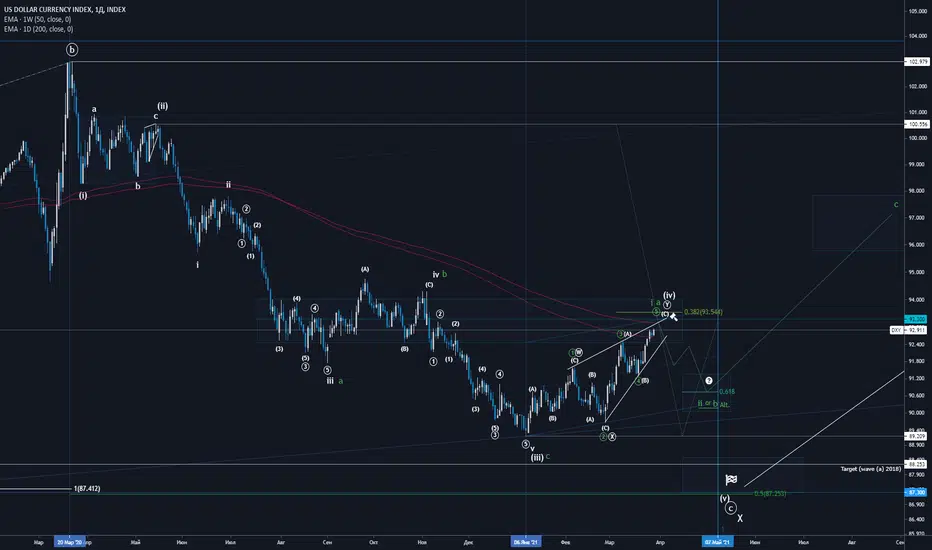The width and height of the screenshot is (932, 550).
Task: Click the DXY 92.911 current price tag
Action: click(909, 330)
